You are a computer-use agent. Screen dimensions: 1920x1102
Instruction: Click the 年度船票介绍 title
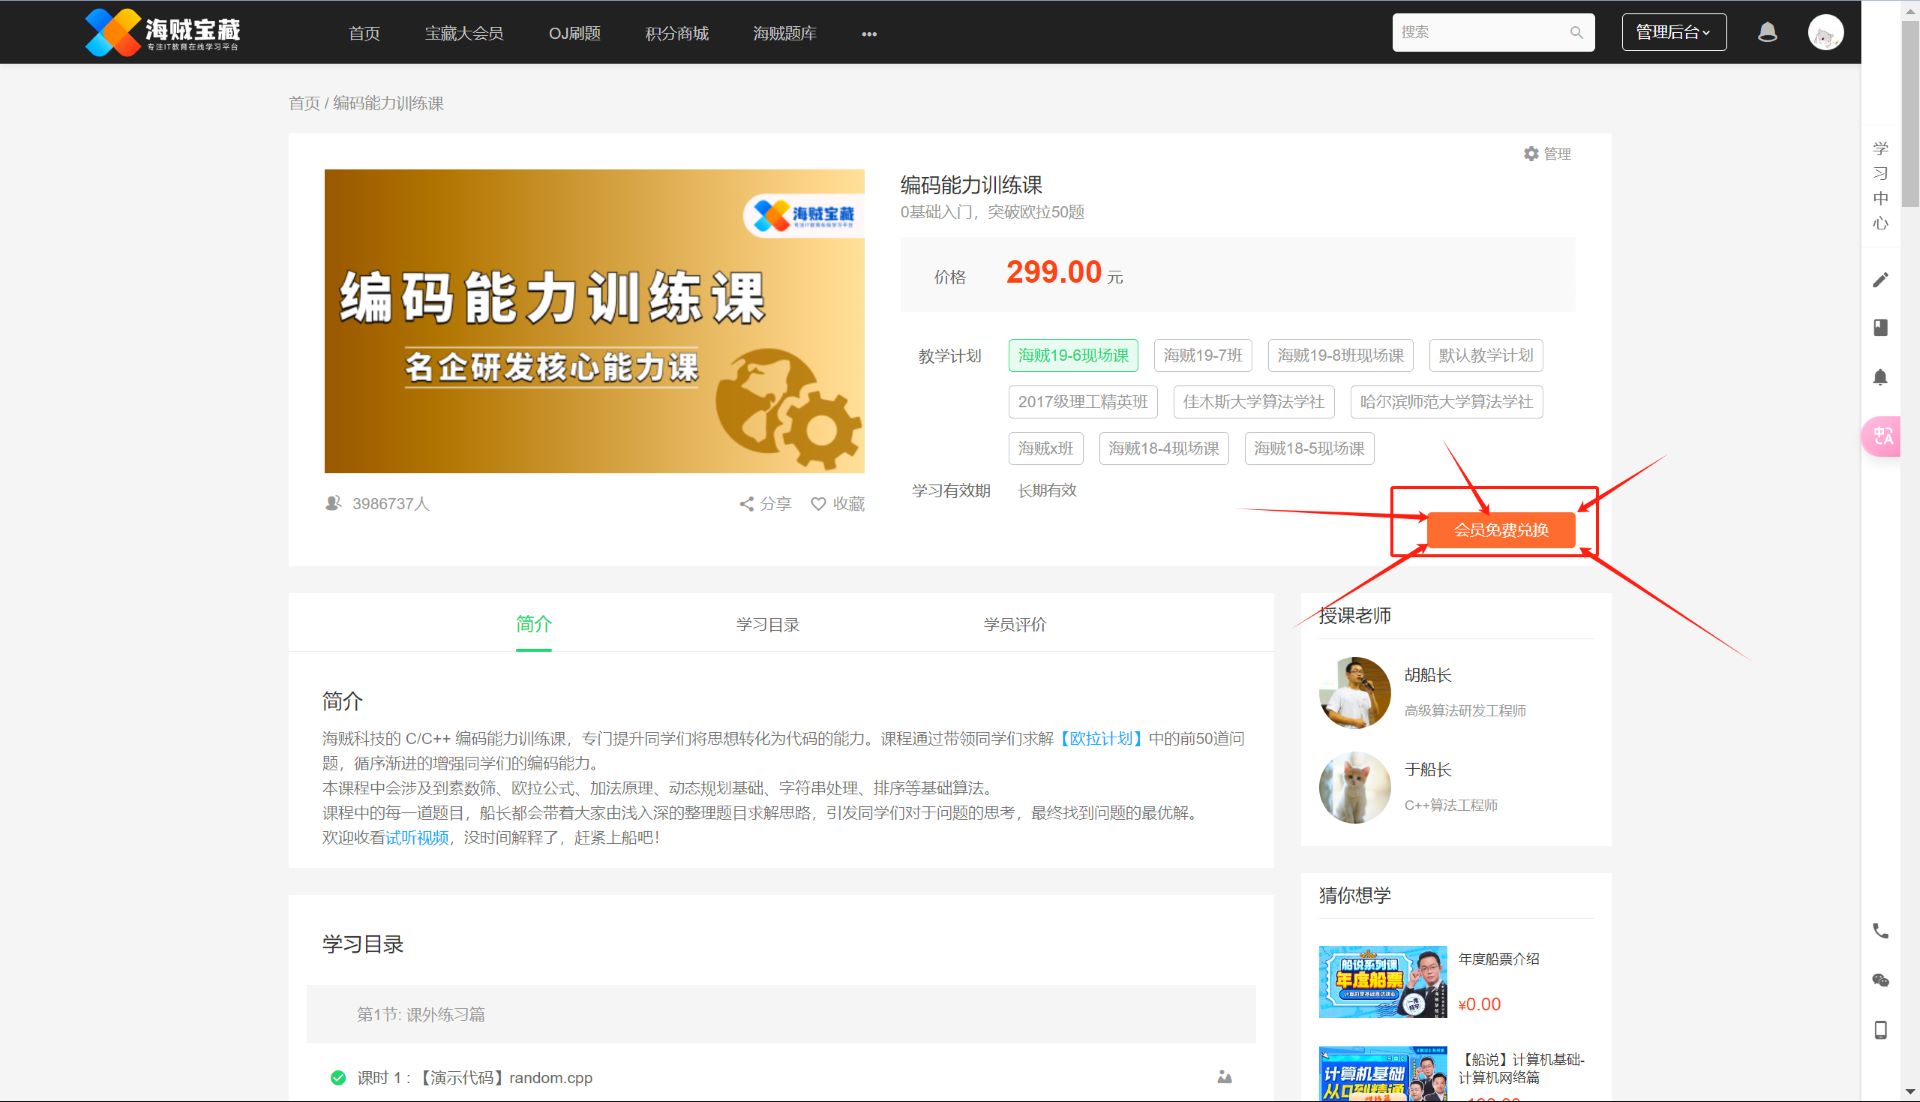1498,958
